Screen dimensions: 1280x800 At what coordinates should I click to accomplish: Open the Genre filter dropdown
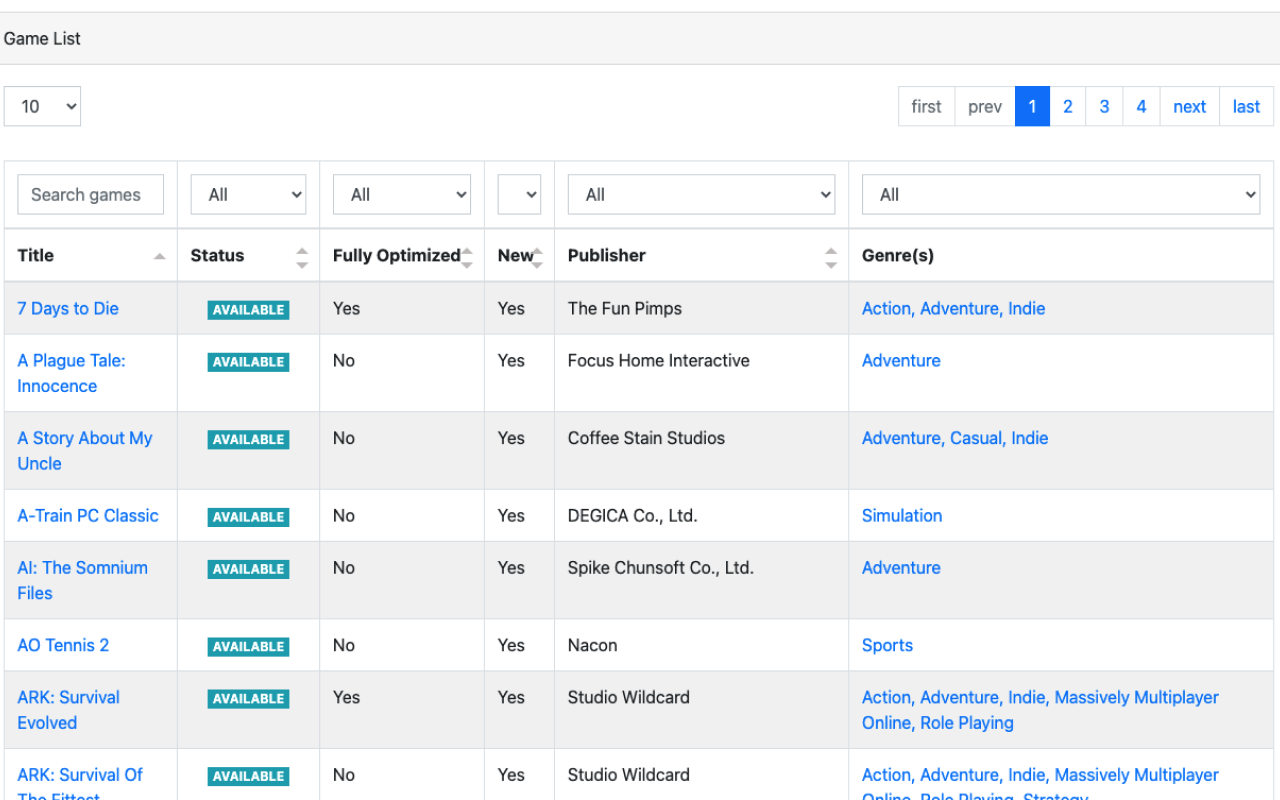click(x=1061, y=195)
